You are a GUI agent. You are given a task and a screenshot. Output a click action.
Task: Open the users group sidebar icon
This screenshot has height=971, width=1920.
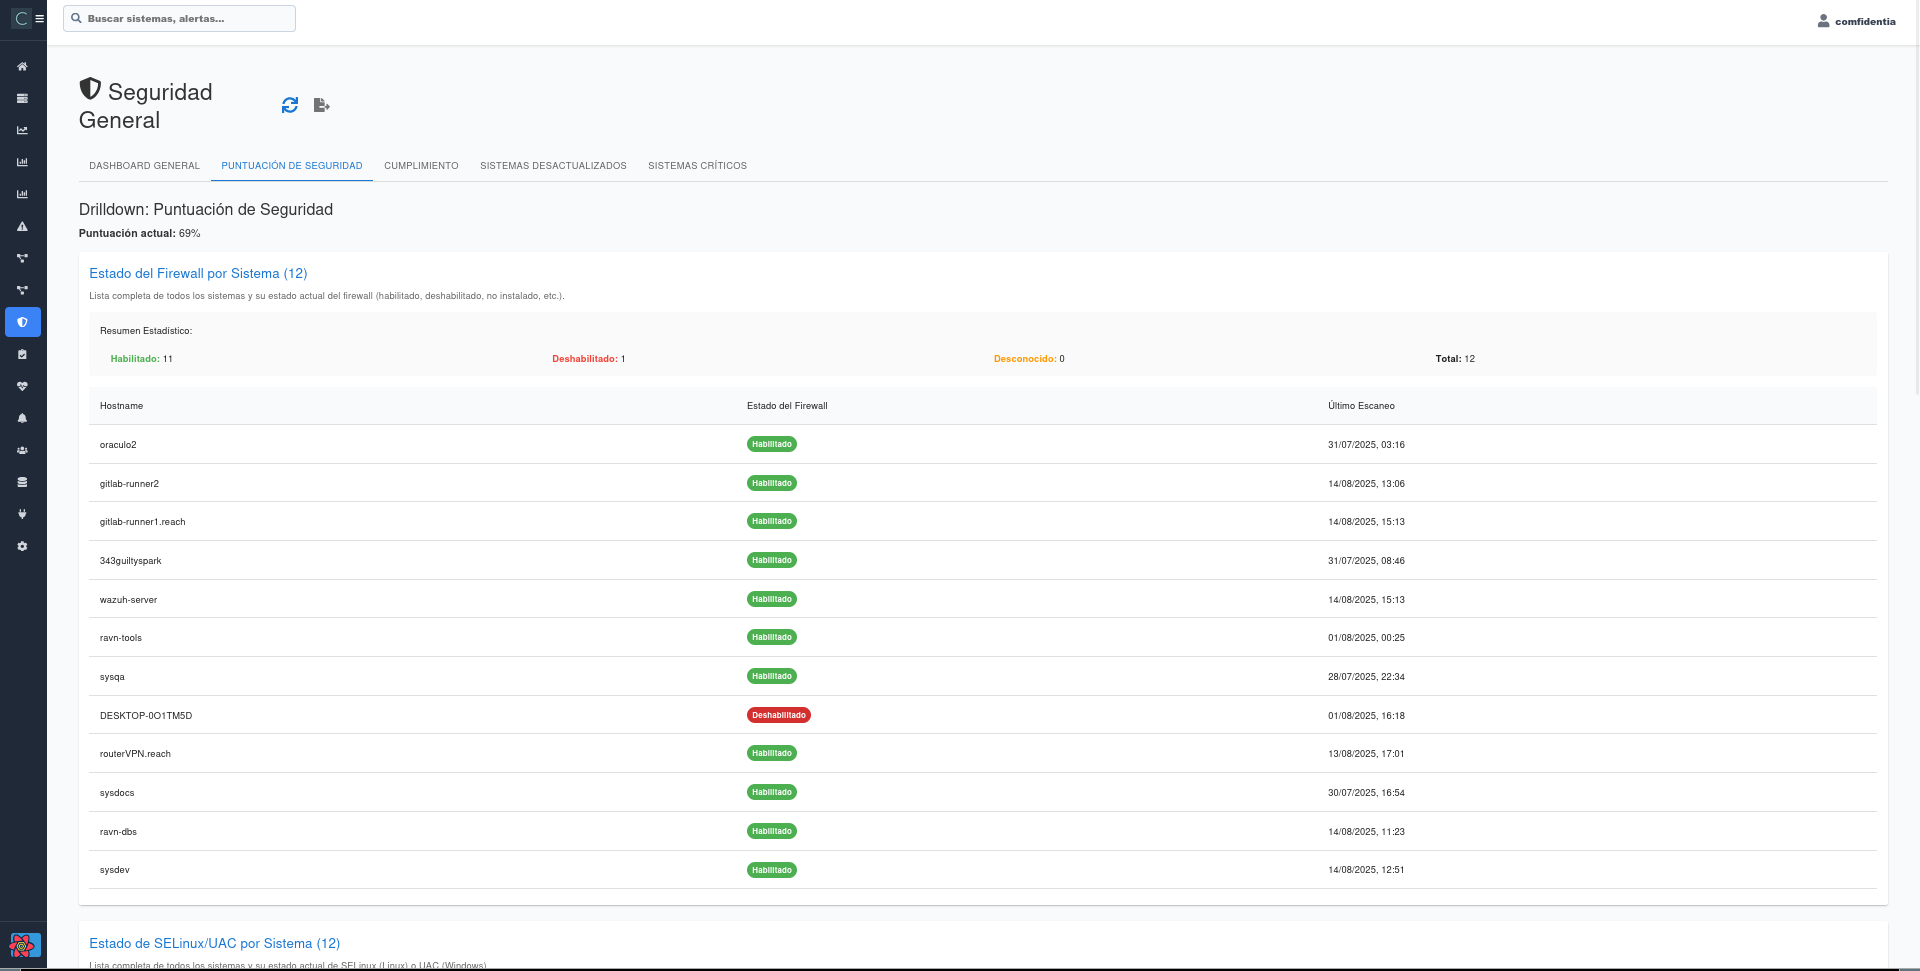pyautogui.click(x=22, y=450)
